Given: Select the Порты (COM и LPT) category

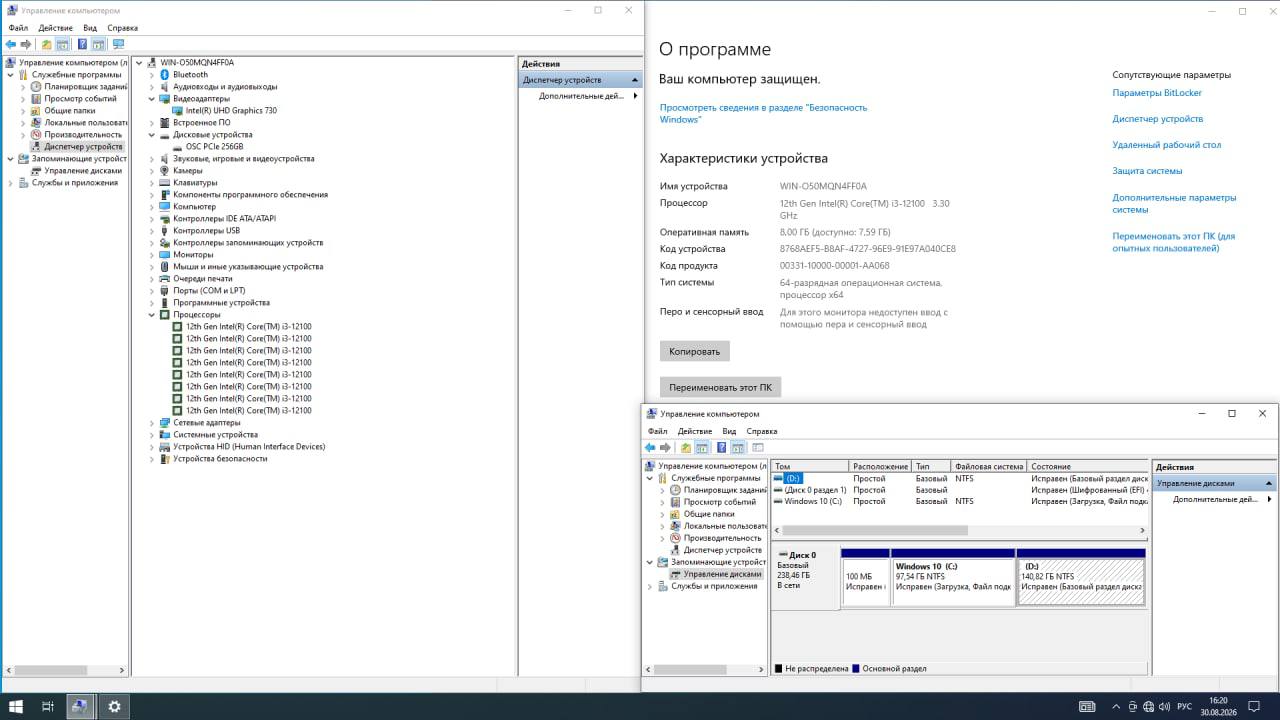Looking at the screenshot, I should 209,291.
